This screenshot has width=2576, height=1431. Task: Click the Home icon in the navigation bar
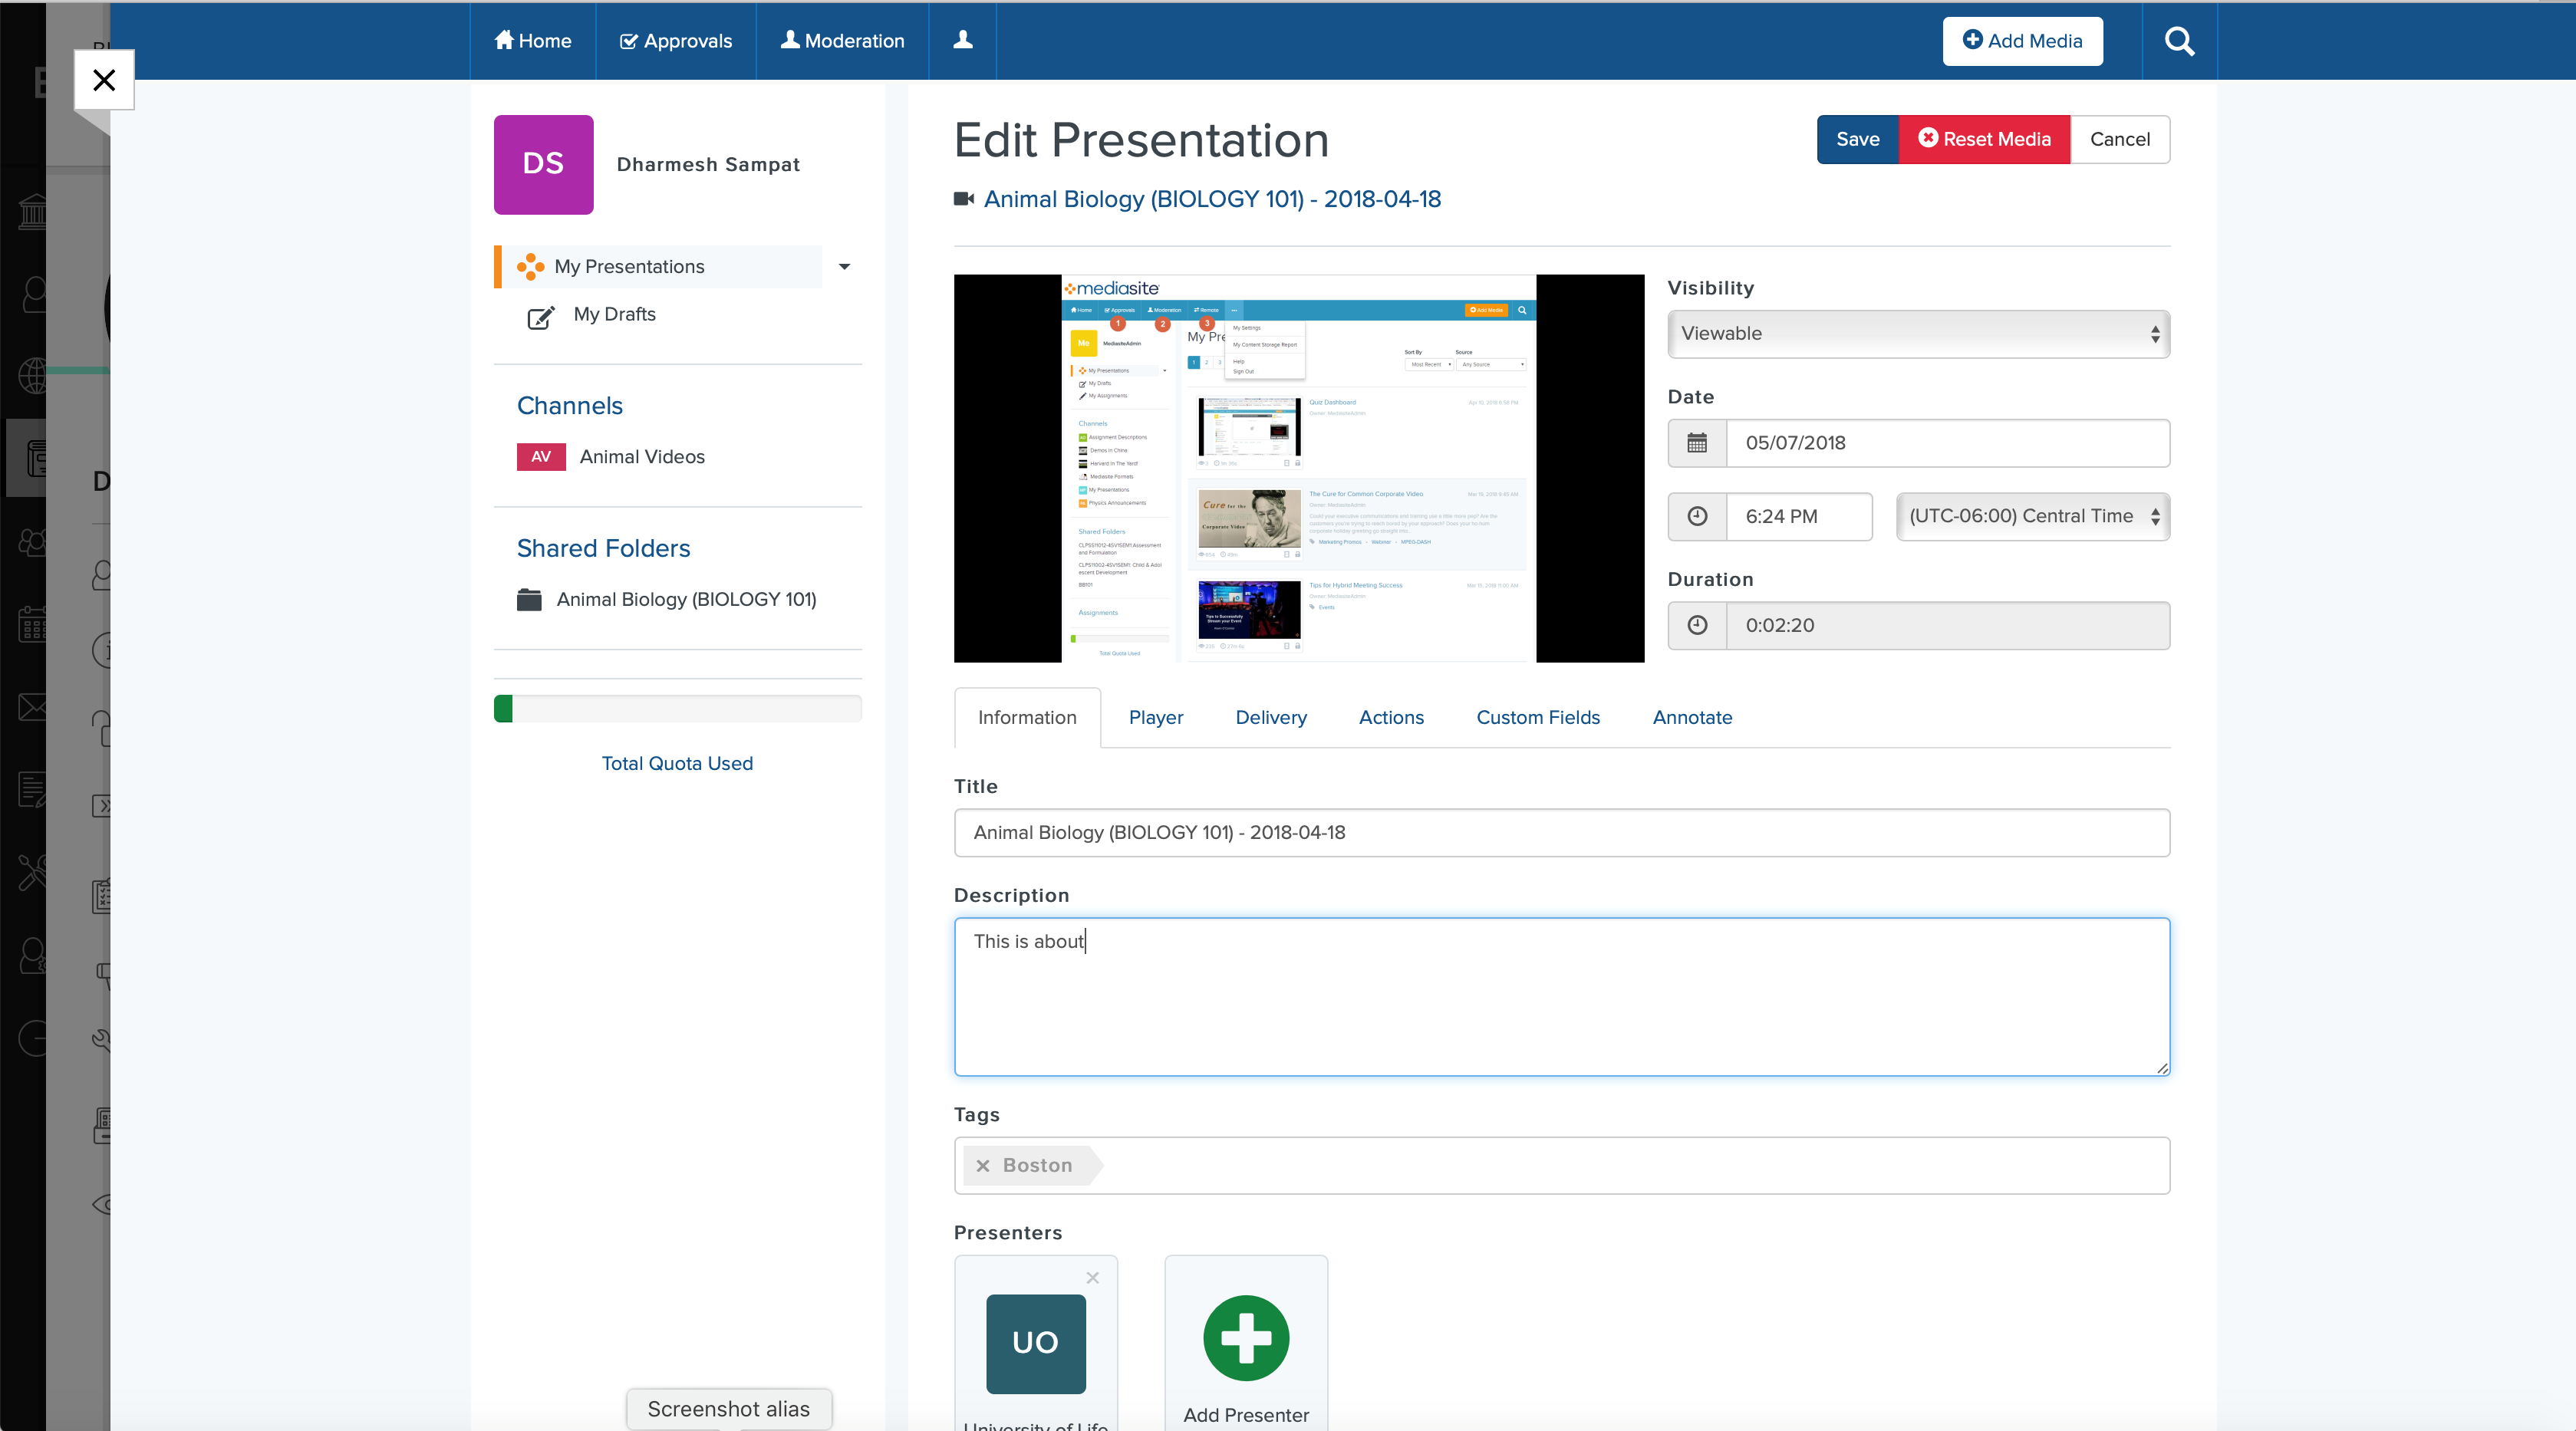505,40
